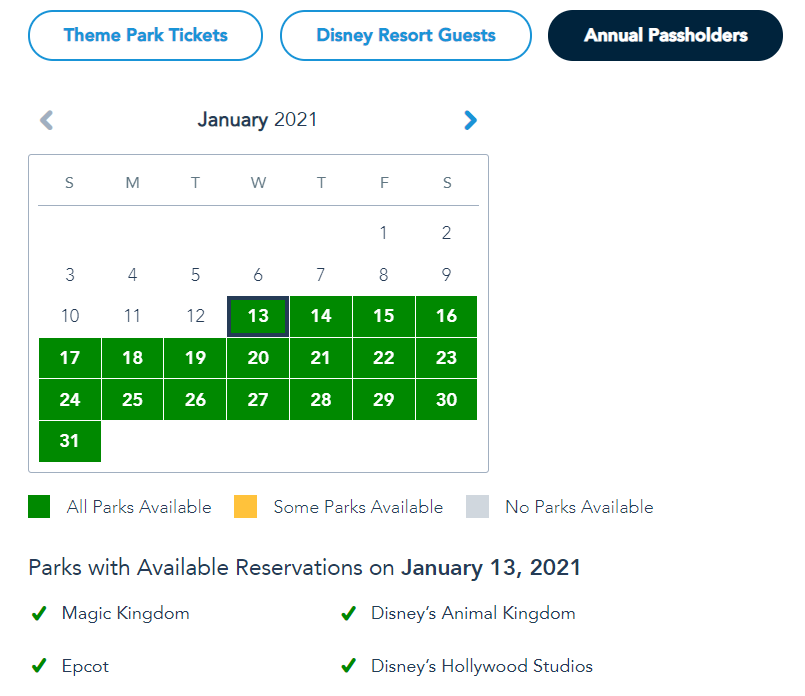Choose January 31 on the calendar
Viewport: 805px width, 696px height.
pyautogui.click(x=70, y=441)
